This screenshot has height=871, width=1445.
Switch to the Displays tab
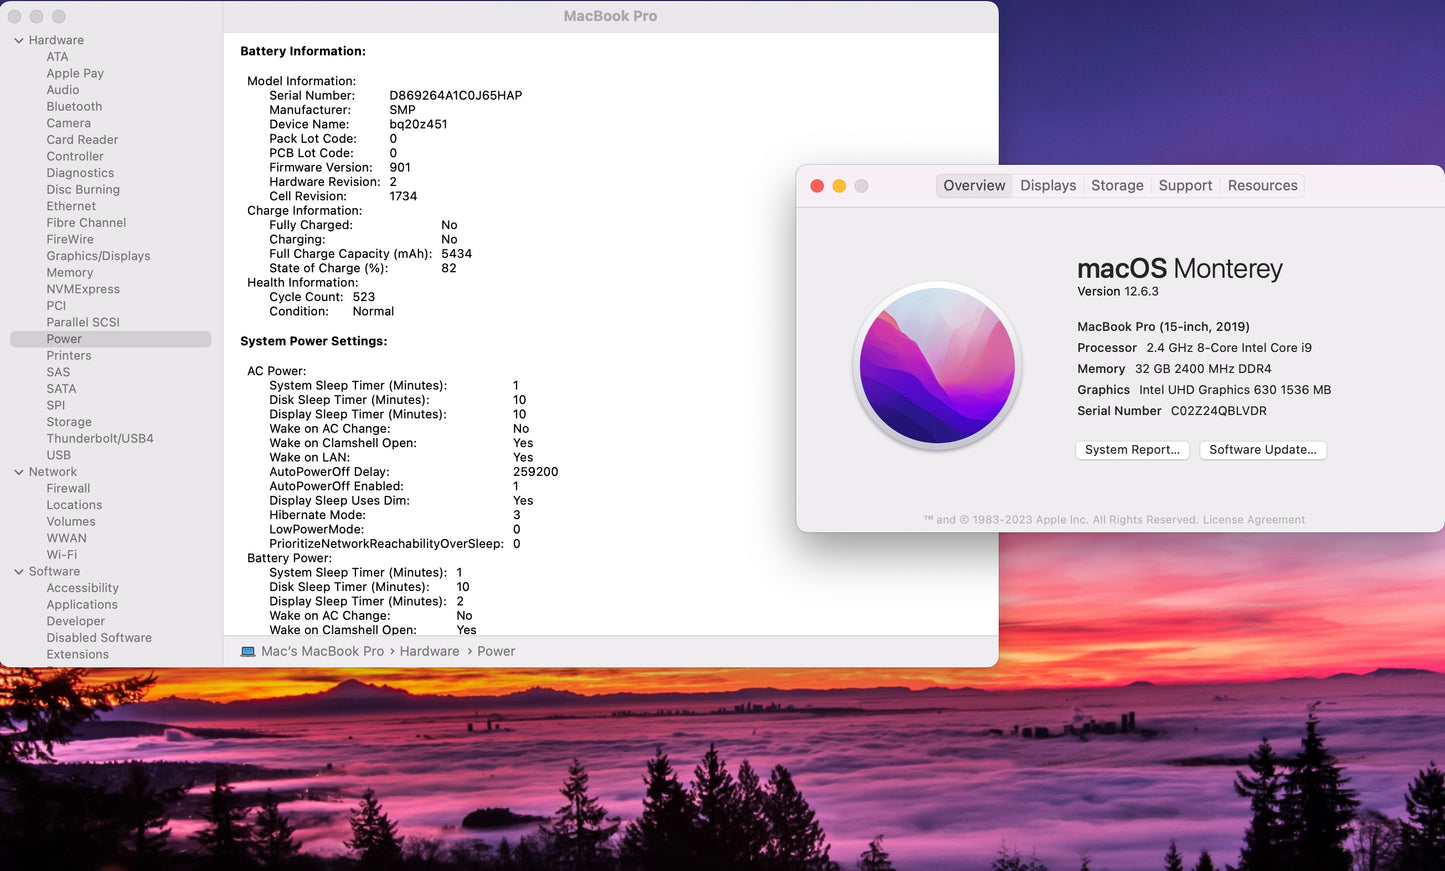click(x=1047, y=185)
